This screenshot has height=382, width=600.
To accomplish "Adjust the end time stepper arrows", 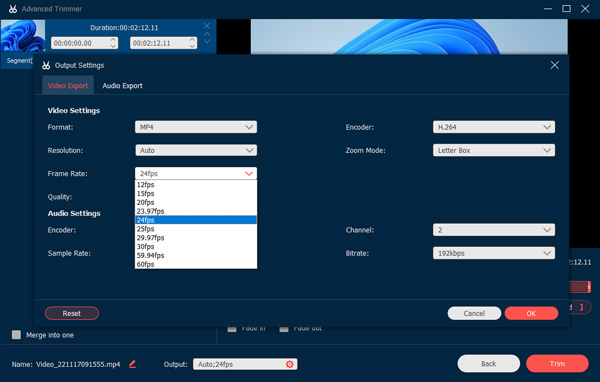I will [192, 43].
